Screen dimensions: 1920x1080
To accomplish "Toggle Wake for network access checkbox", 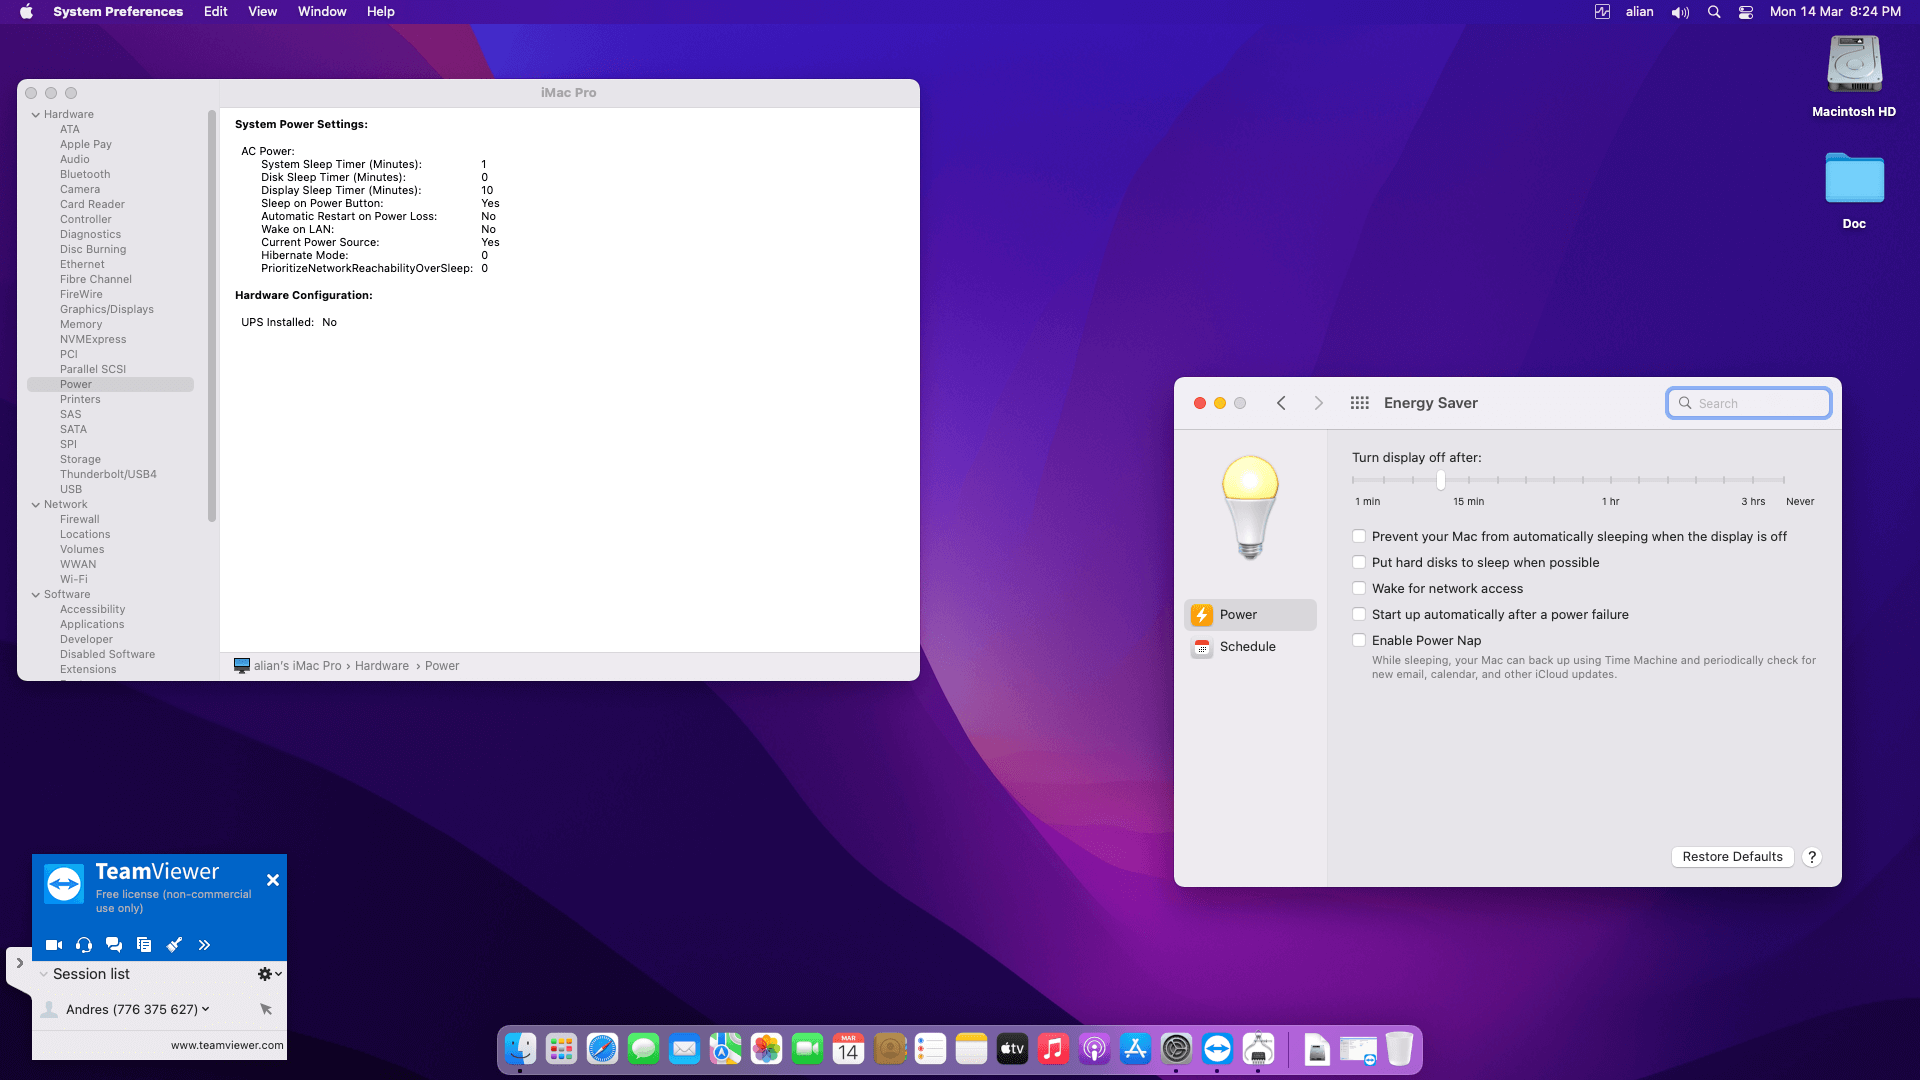I will pyautogui.click(x=1359, y=589).
